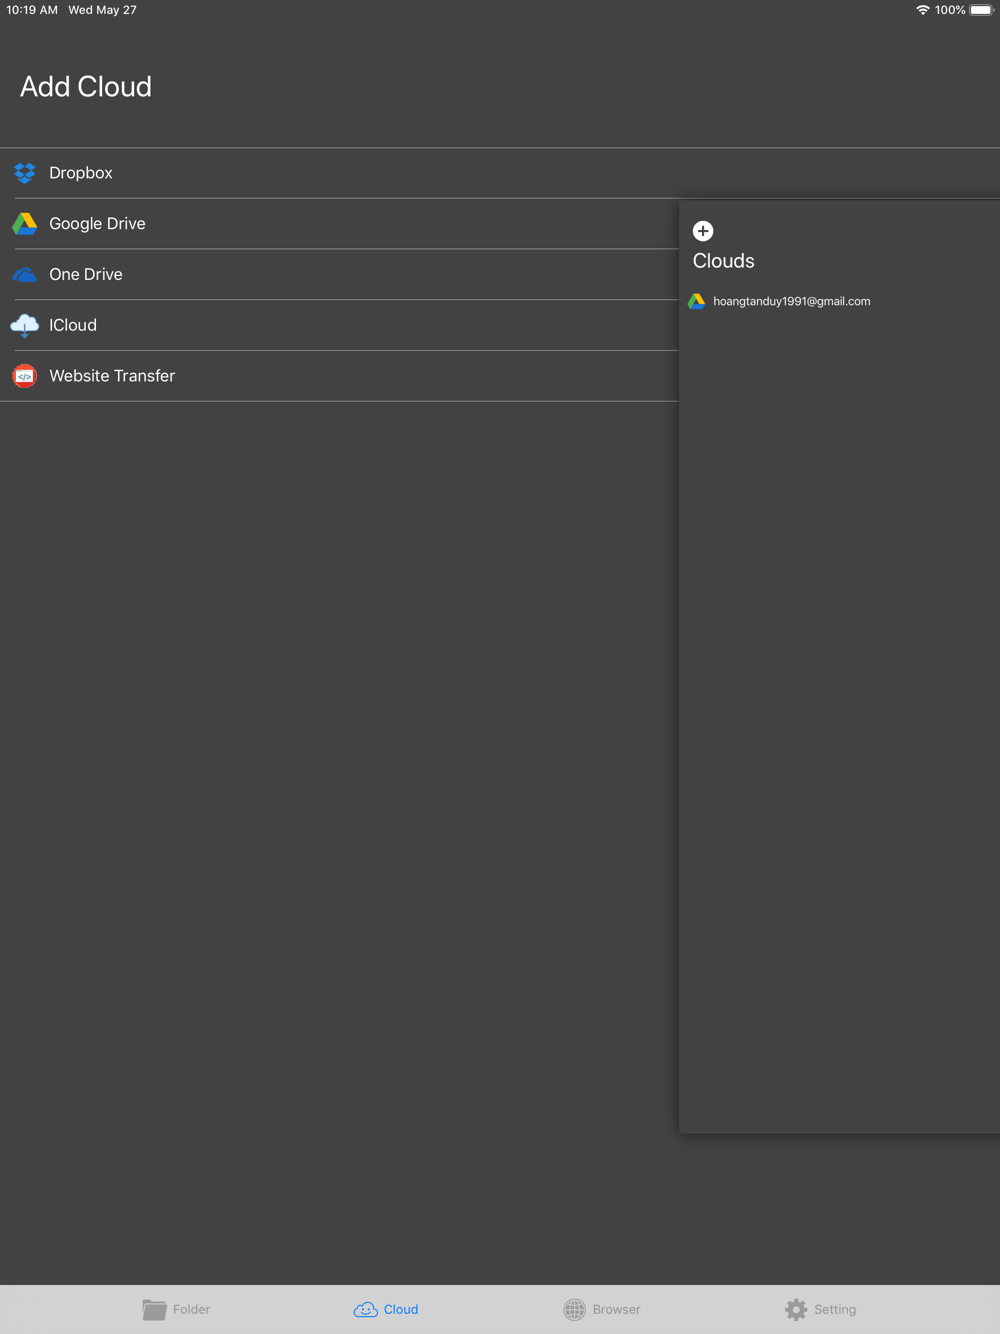The height and width of the screenshot is (1334, 1000).
Task: Click the Browser globe icon
Action: point(574,1309)
